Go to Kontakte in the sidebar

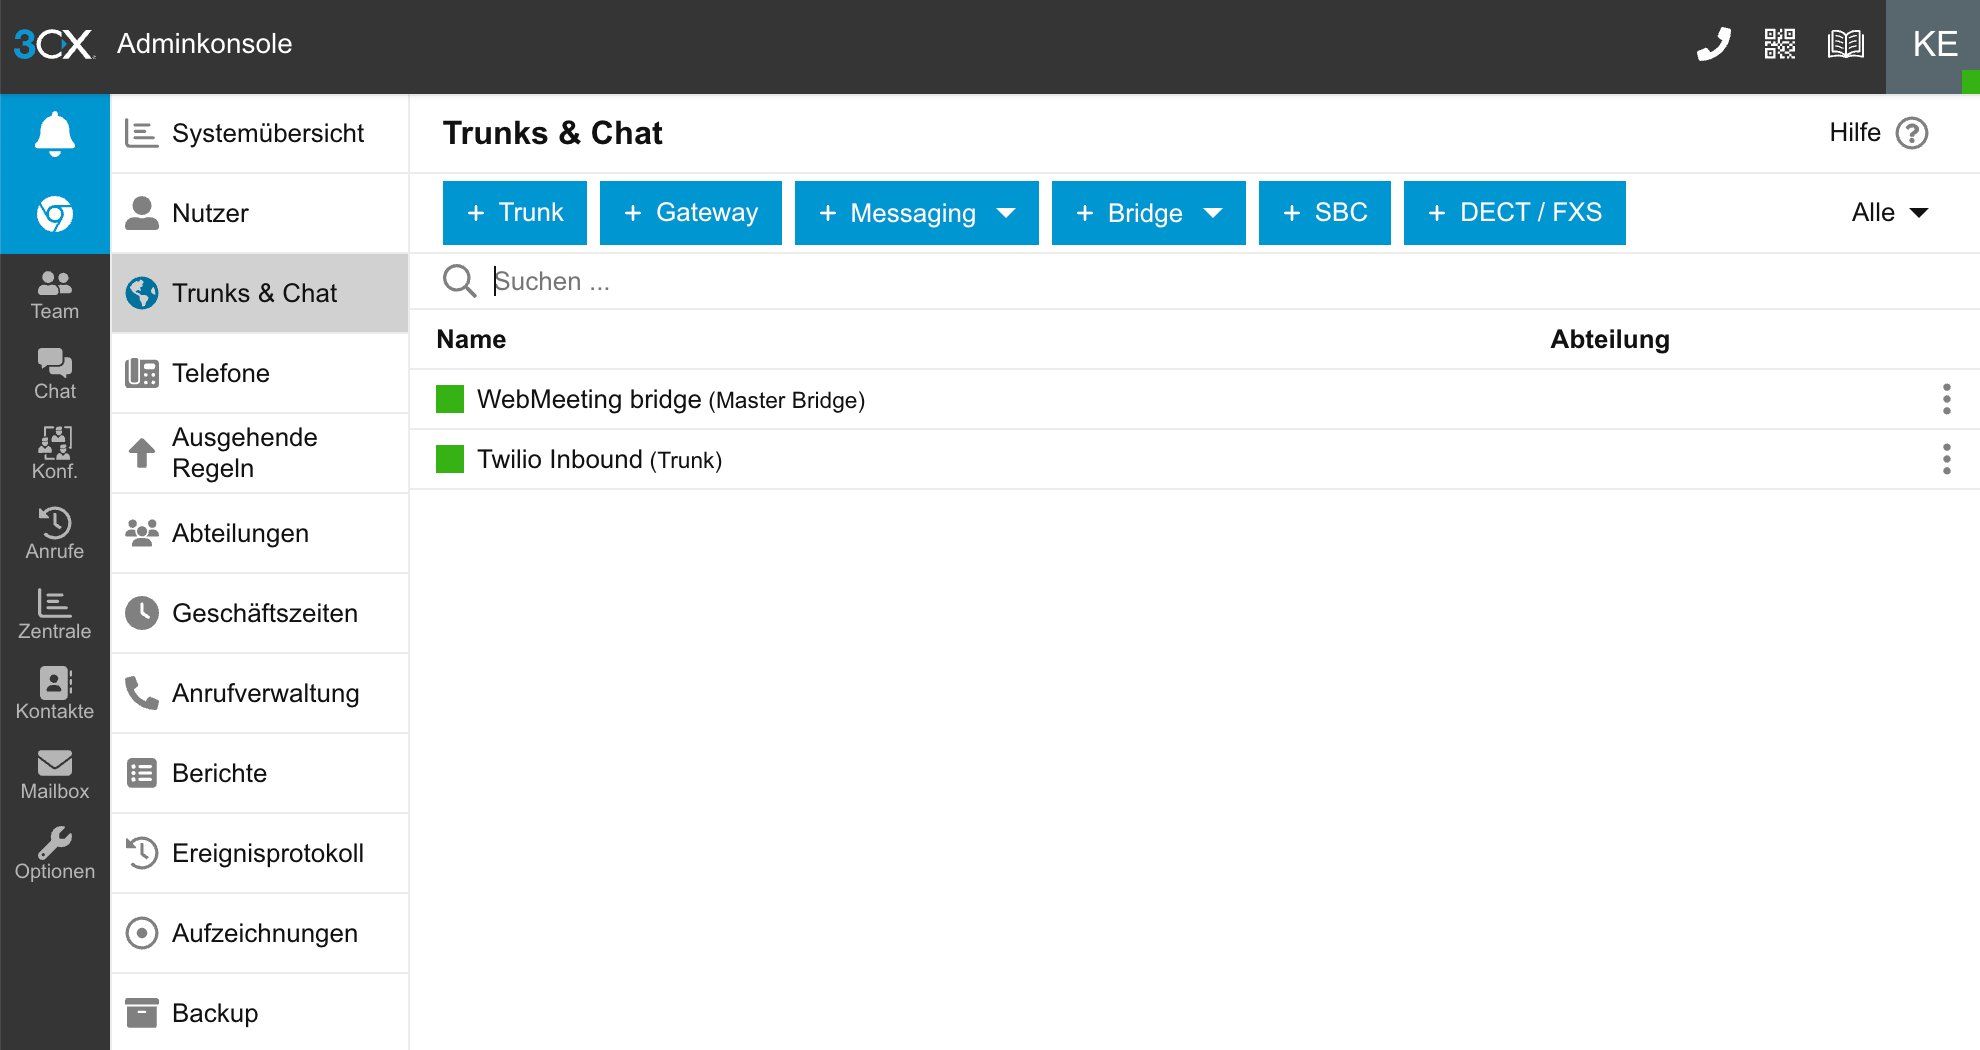pyautogui.click(x=55, y=693)
